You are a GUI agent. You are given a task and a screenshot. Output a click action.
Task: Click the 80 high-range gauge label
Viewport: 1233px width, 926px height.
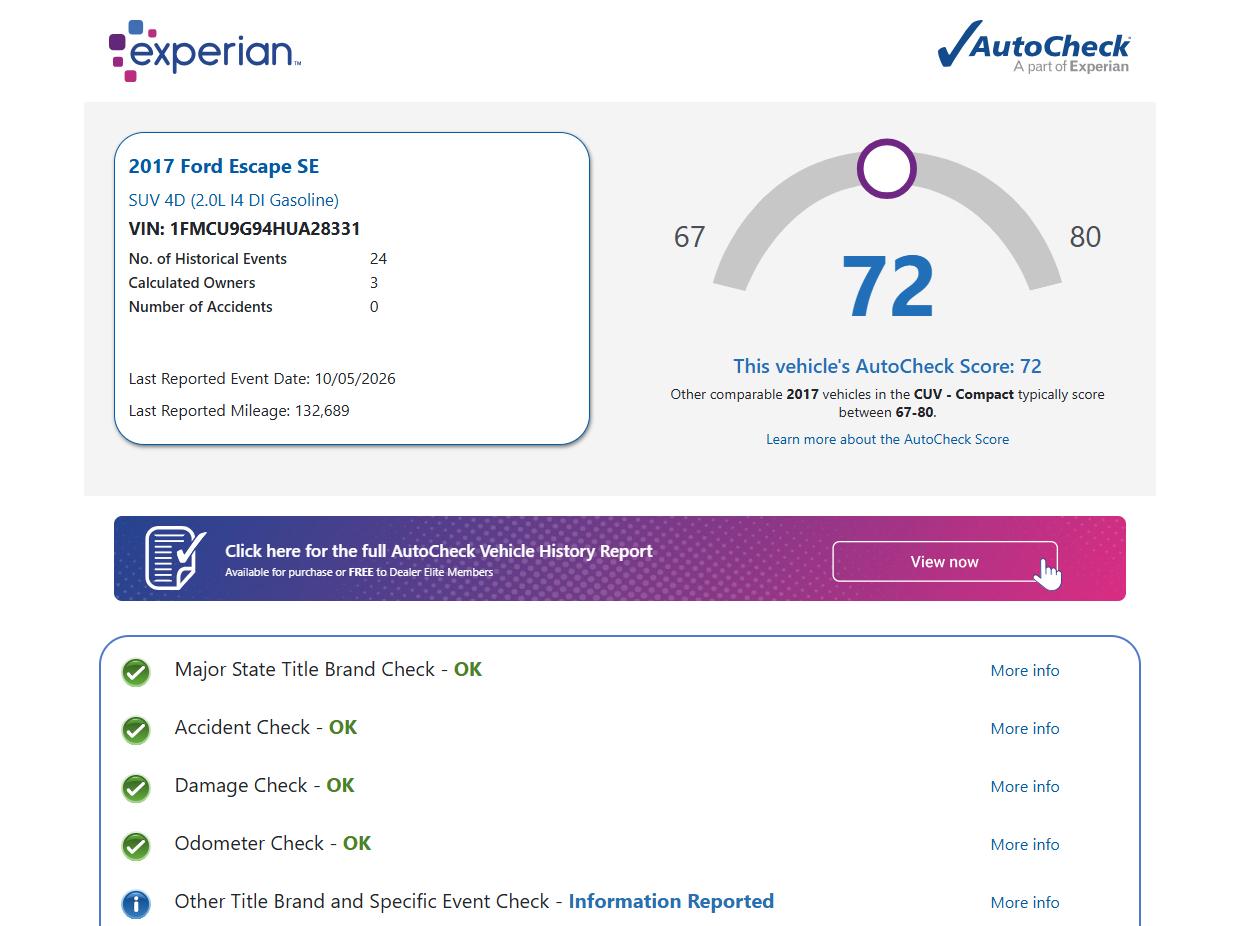coord(1085,237)
